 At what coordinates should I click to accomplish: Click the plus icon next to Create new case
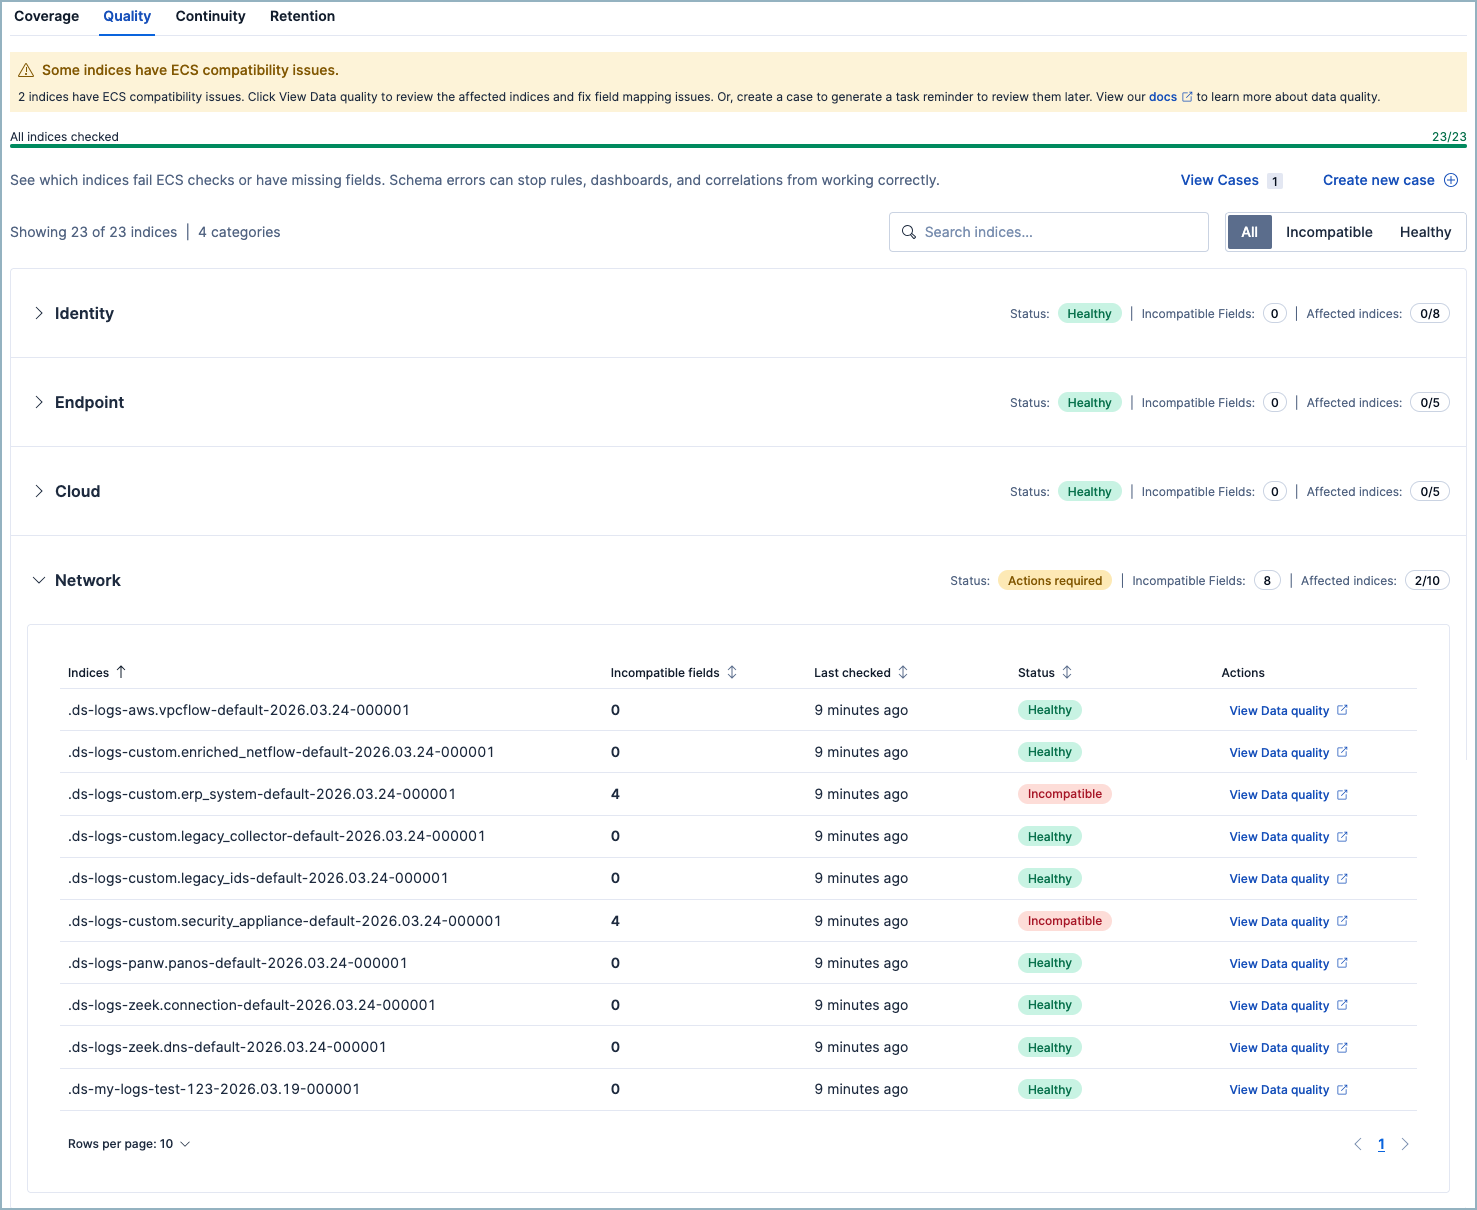pos(1451,180)
